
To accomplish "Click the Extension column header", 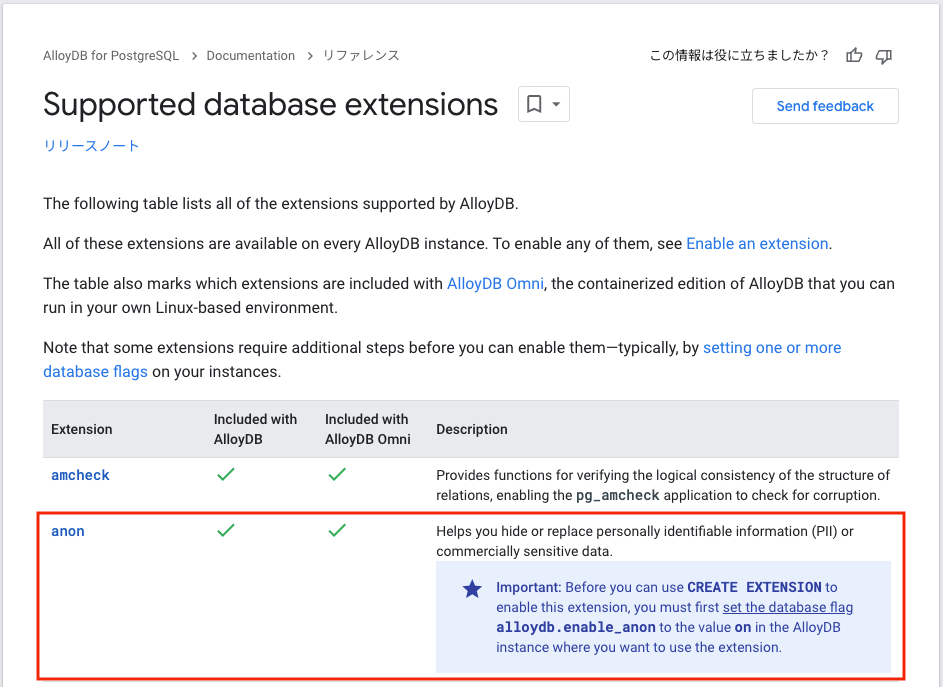I will (x=82, y=429).
